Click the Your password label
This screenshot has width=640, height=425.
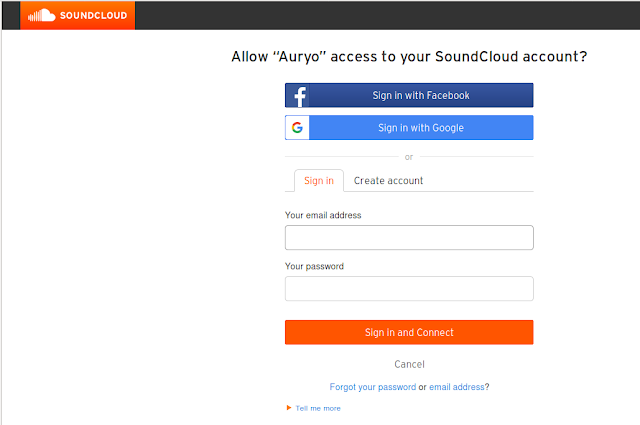pos(314,266)
